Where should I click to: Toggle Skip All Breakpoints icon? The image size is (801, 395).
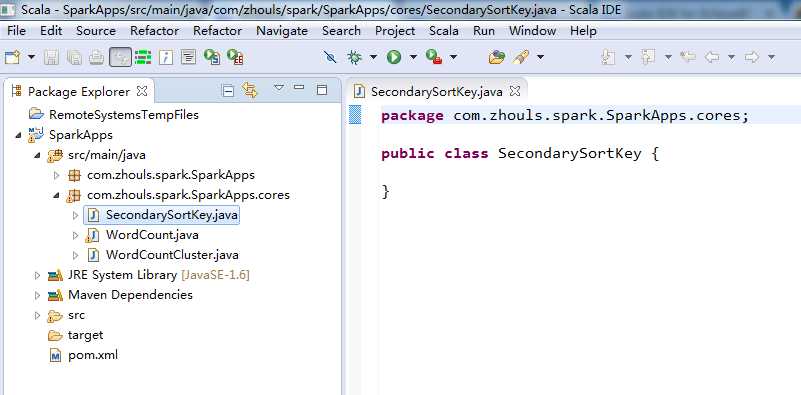click(330, 57)
